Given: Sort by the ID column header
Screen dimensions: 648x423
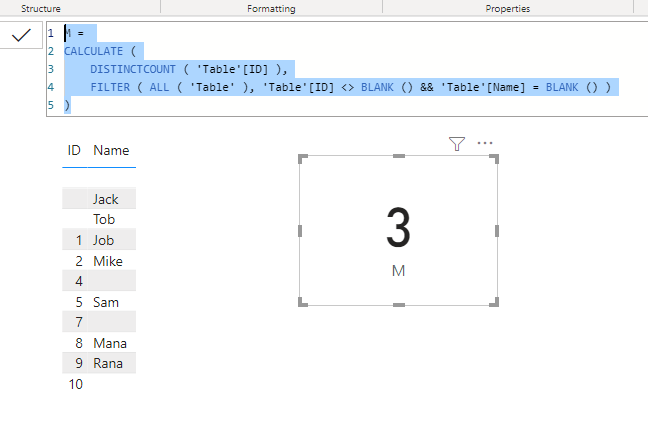Looking at the screenshot, I should [74, 150].
